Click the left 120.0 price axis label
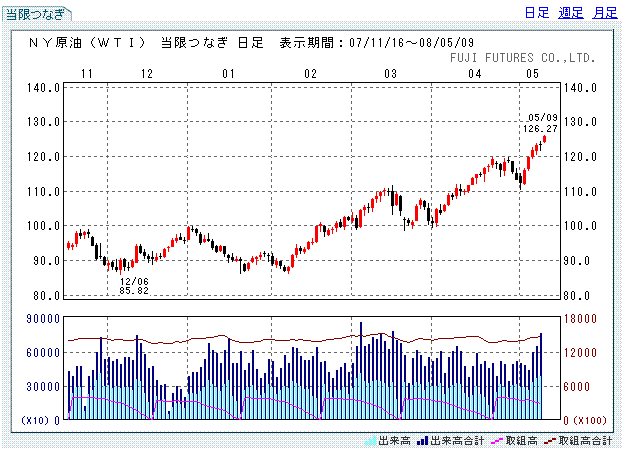This screenshot has height=450, width=623. click(x=43, y=157)
